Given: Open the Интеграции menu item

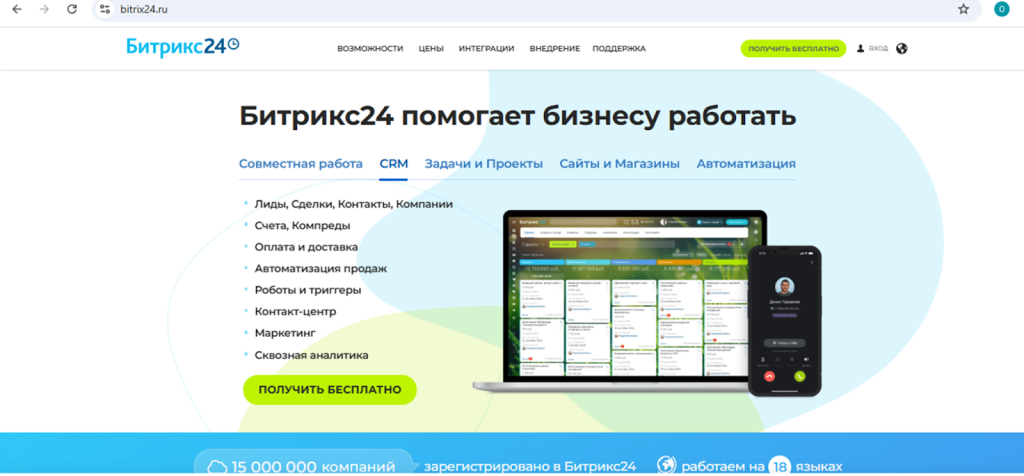Looking at the screenshot, I should (486, 48).
